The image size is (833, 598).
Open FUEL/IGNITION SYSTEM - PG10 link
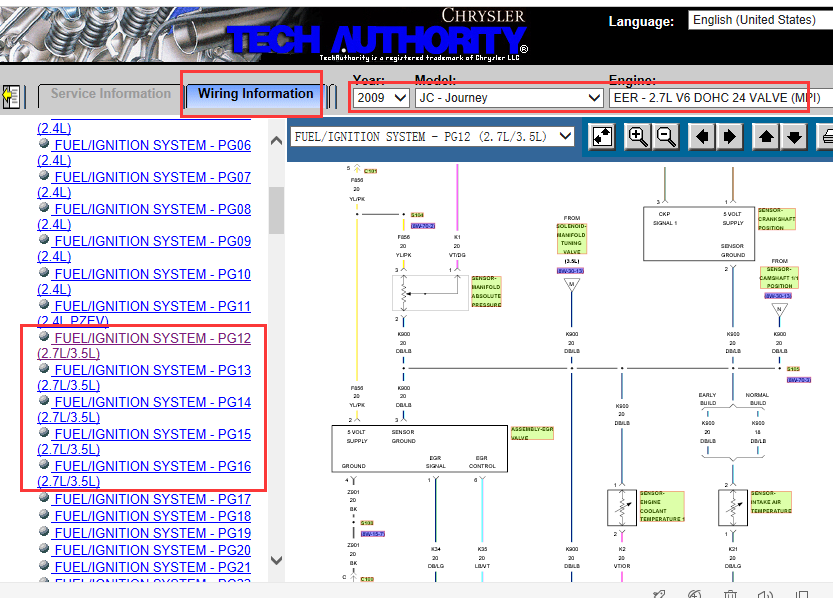click(x=144, y=281)
